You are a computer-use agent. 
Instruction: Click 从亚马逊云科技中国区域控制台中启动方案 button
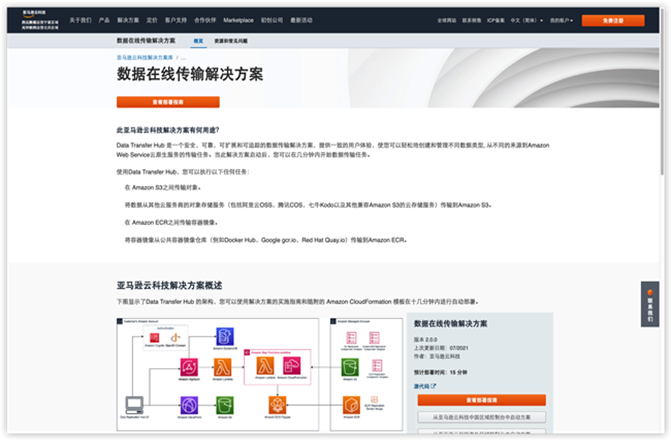pyautogui.click(x=481, y=417)
